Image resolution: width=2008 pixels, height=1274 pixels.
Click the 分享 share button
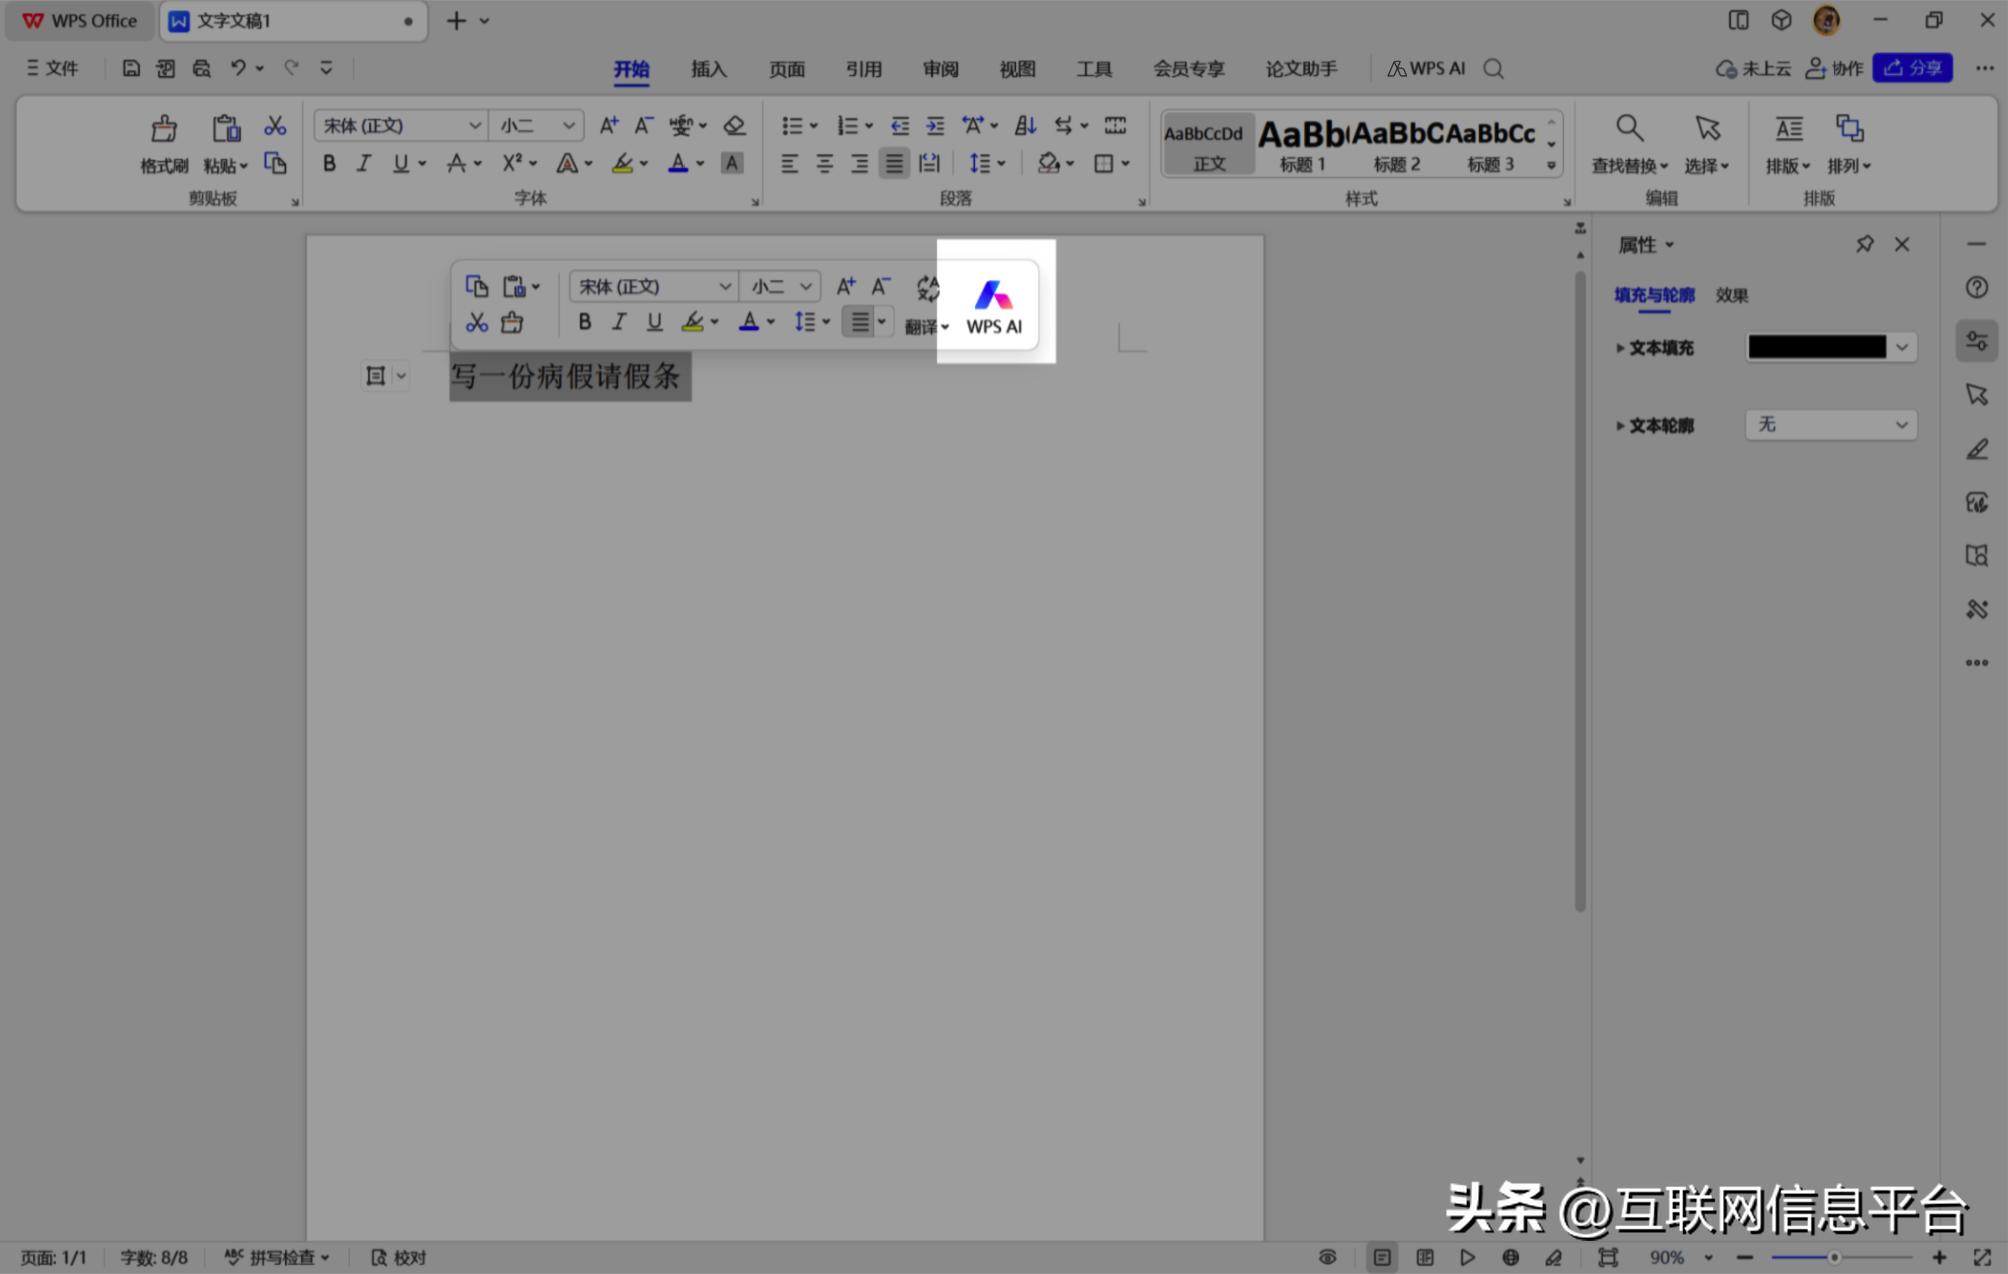[x=1911, y=68]
